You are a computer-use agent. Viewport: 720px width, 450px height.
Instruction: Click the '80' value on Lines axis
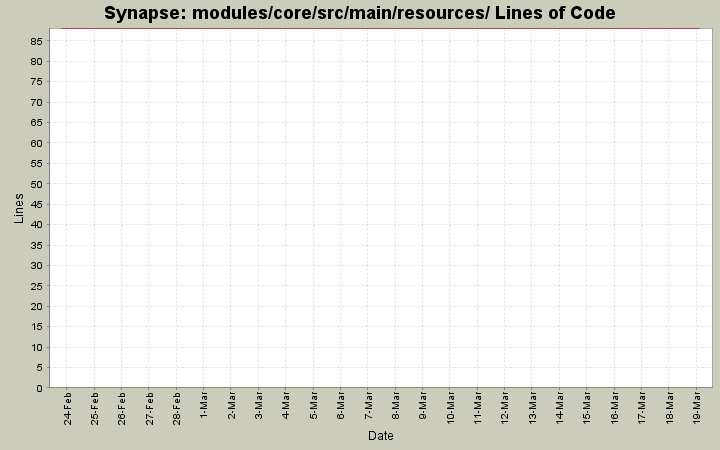[37, 62]
